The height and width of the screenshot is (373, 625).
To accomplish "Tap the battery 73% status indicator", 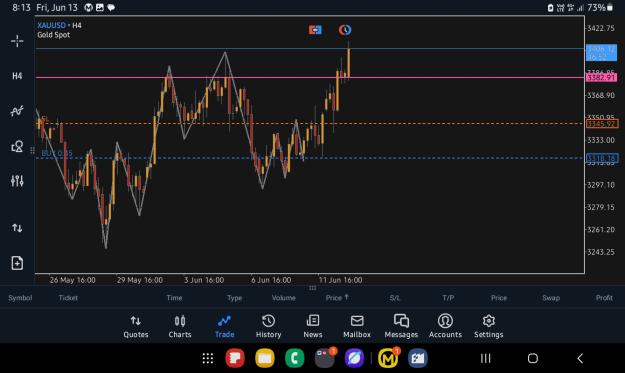I will click(600, 8).
